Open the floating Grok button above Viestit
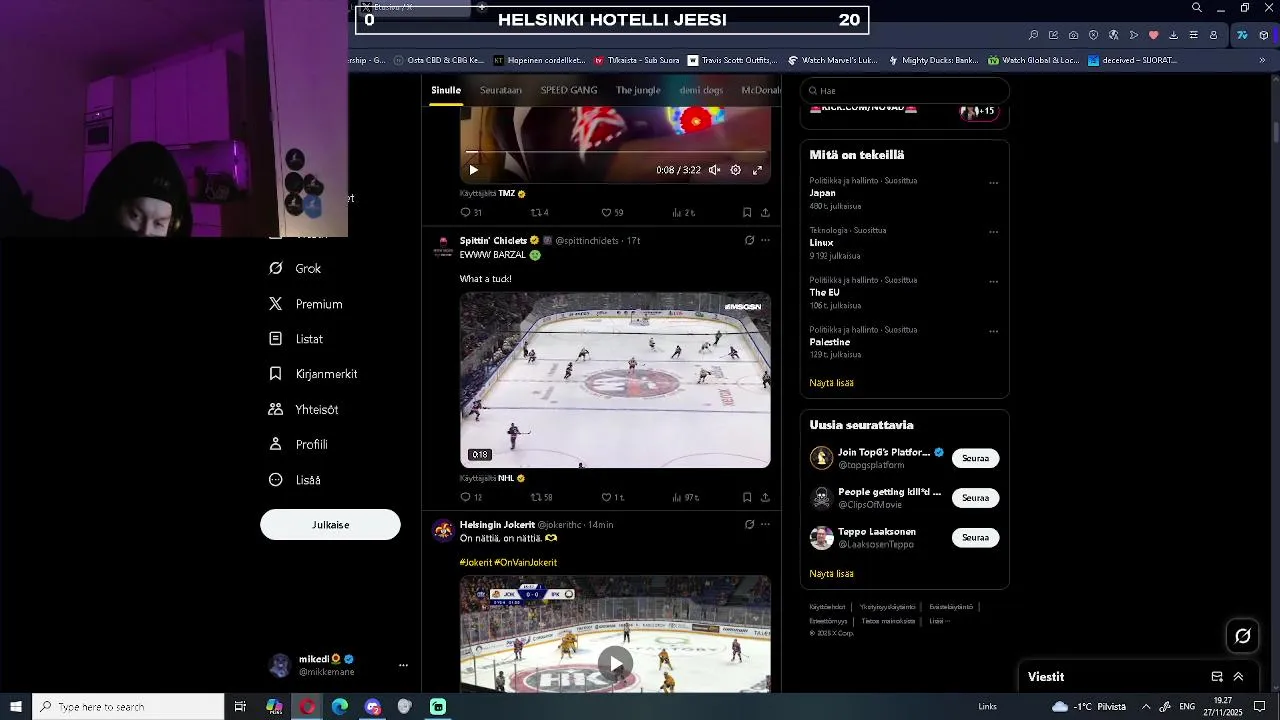1280x720 pixels. (x=1243, y=636)
